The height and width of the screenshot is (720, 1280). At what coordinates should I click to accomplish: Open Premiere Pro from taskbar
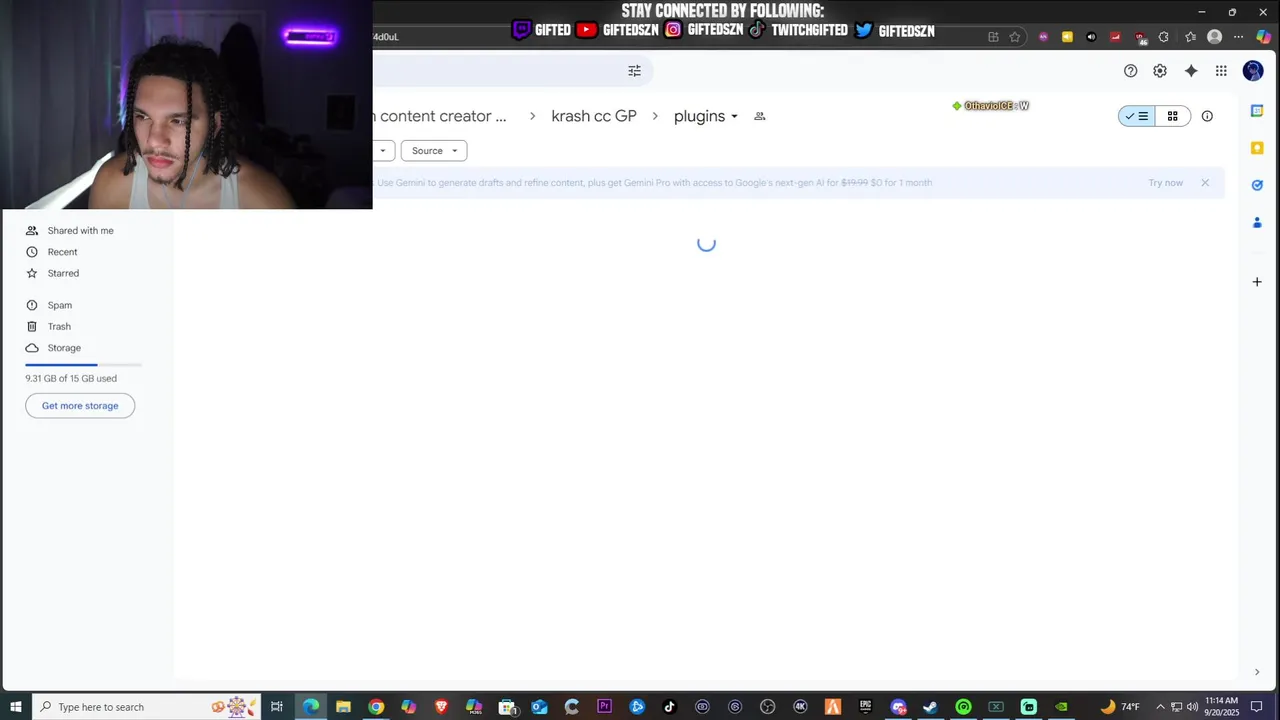604,707
